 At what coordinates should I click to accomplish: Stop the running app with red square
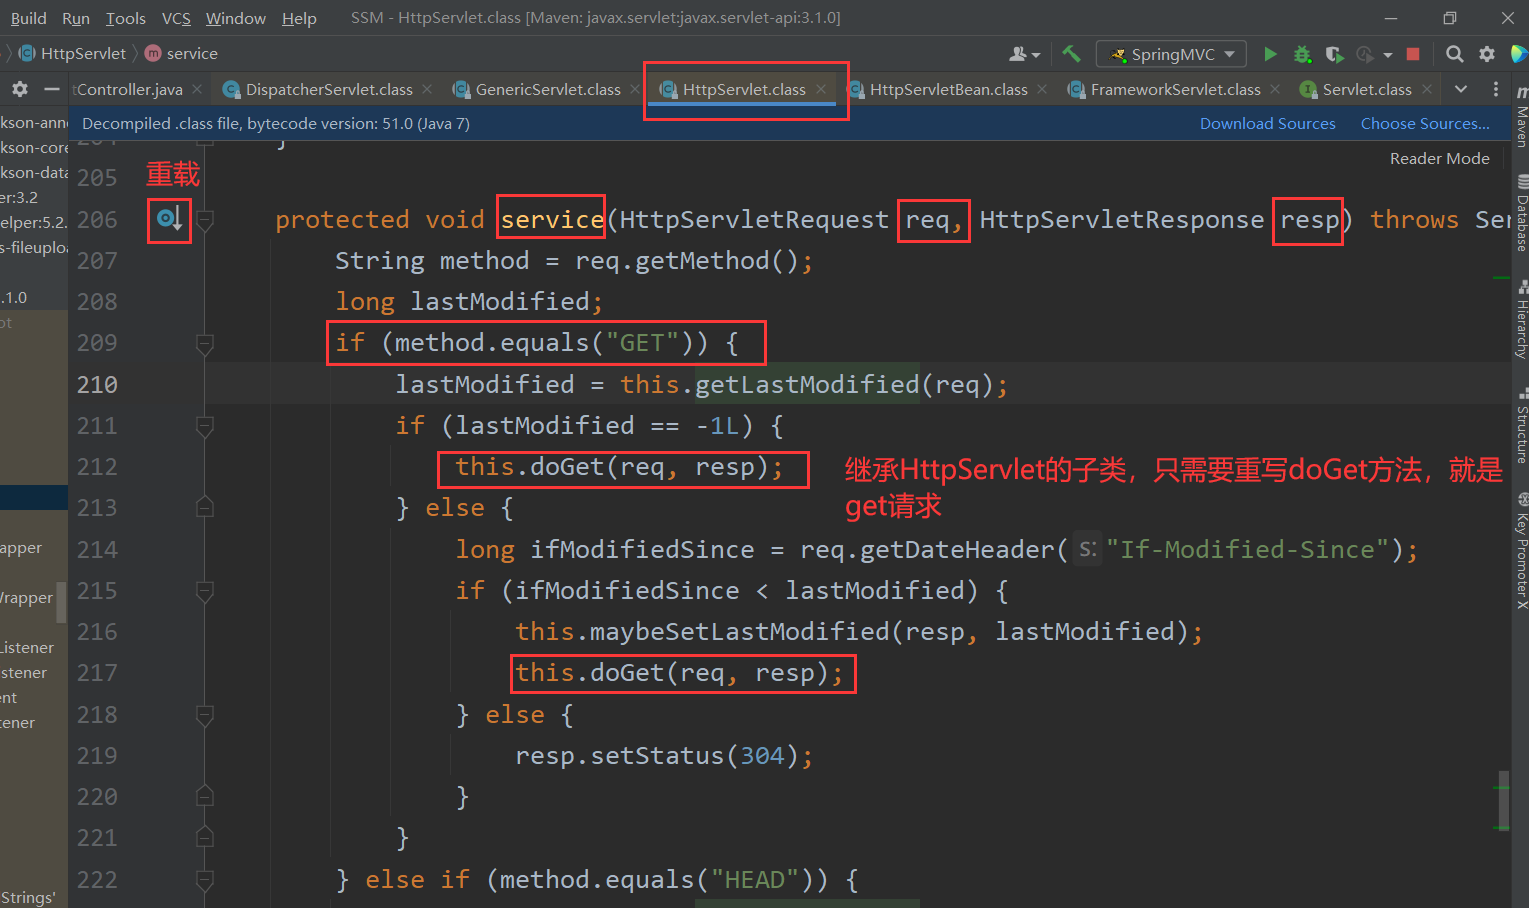point(1413,54)
